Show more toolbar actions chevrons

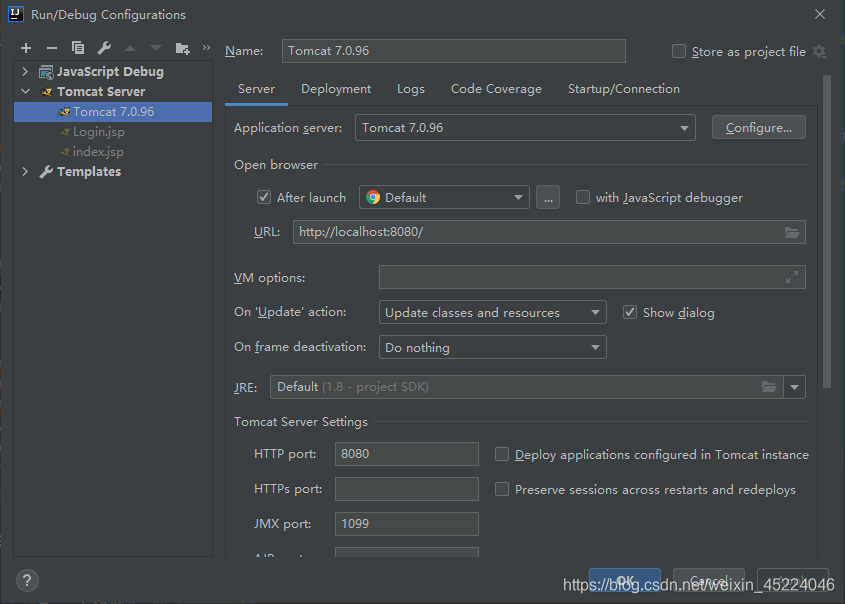click(206, 48)
